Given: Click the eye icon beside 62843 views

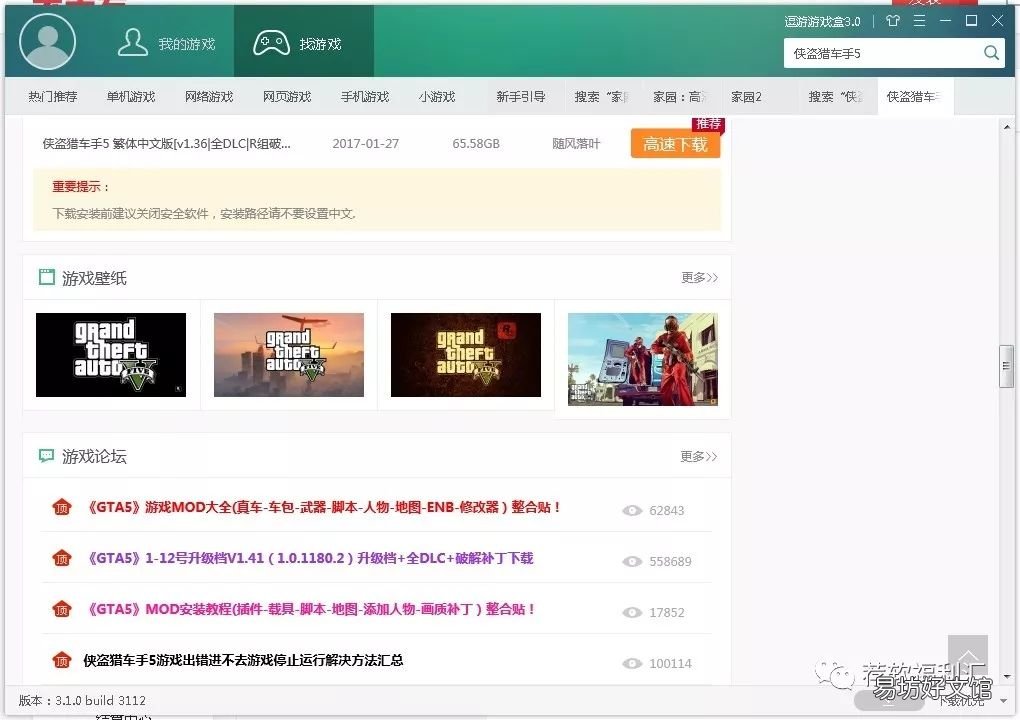Looking at the screenshot, I should tap(632, 511).
